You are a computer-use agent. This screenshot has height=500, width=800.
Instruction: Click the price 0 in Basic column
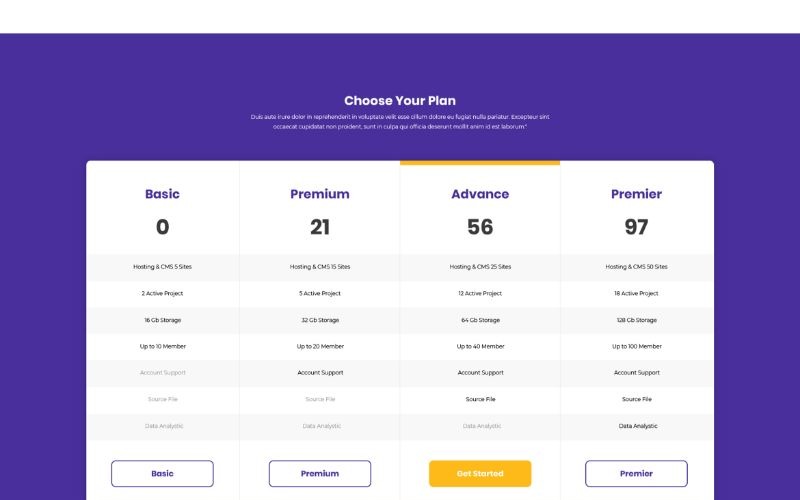(x=162, y=227)
